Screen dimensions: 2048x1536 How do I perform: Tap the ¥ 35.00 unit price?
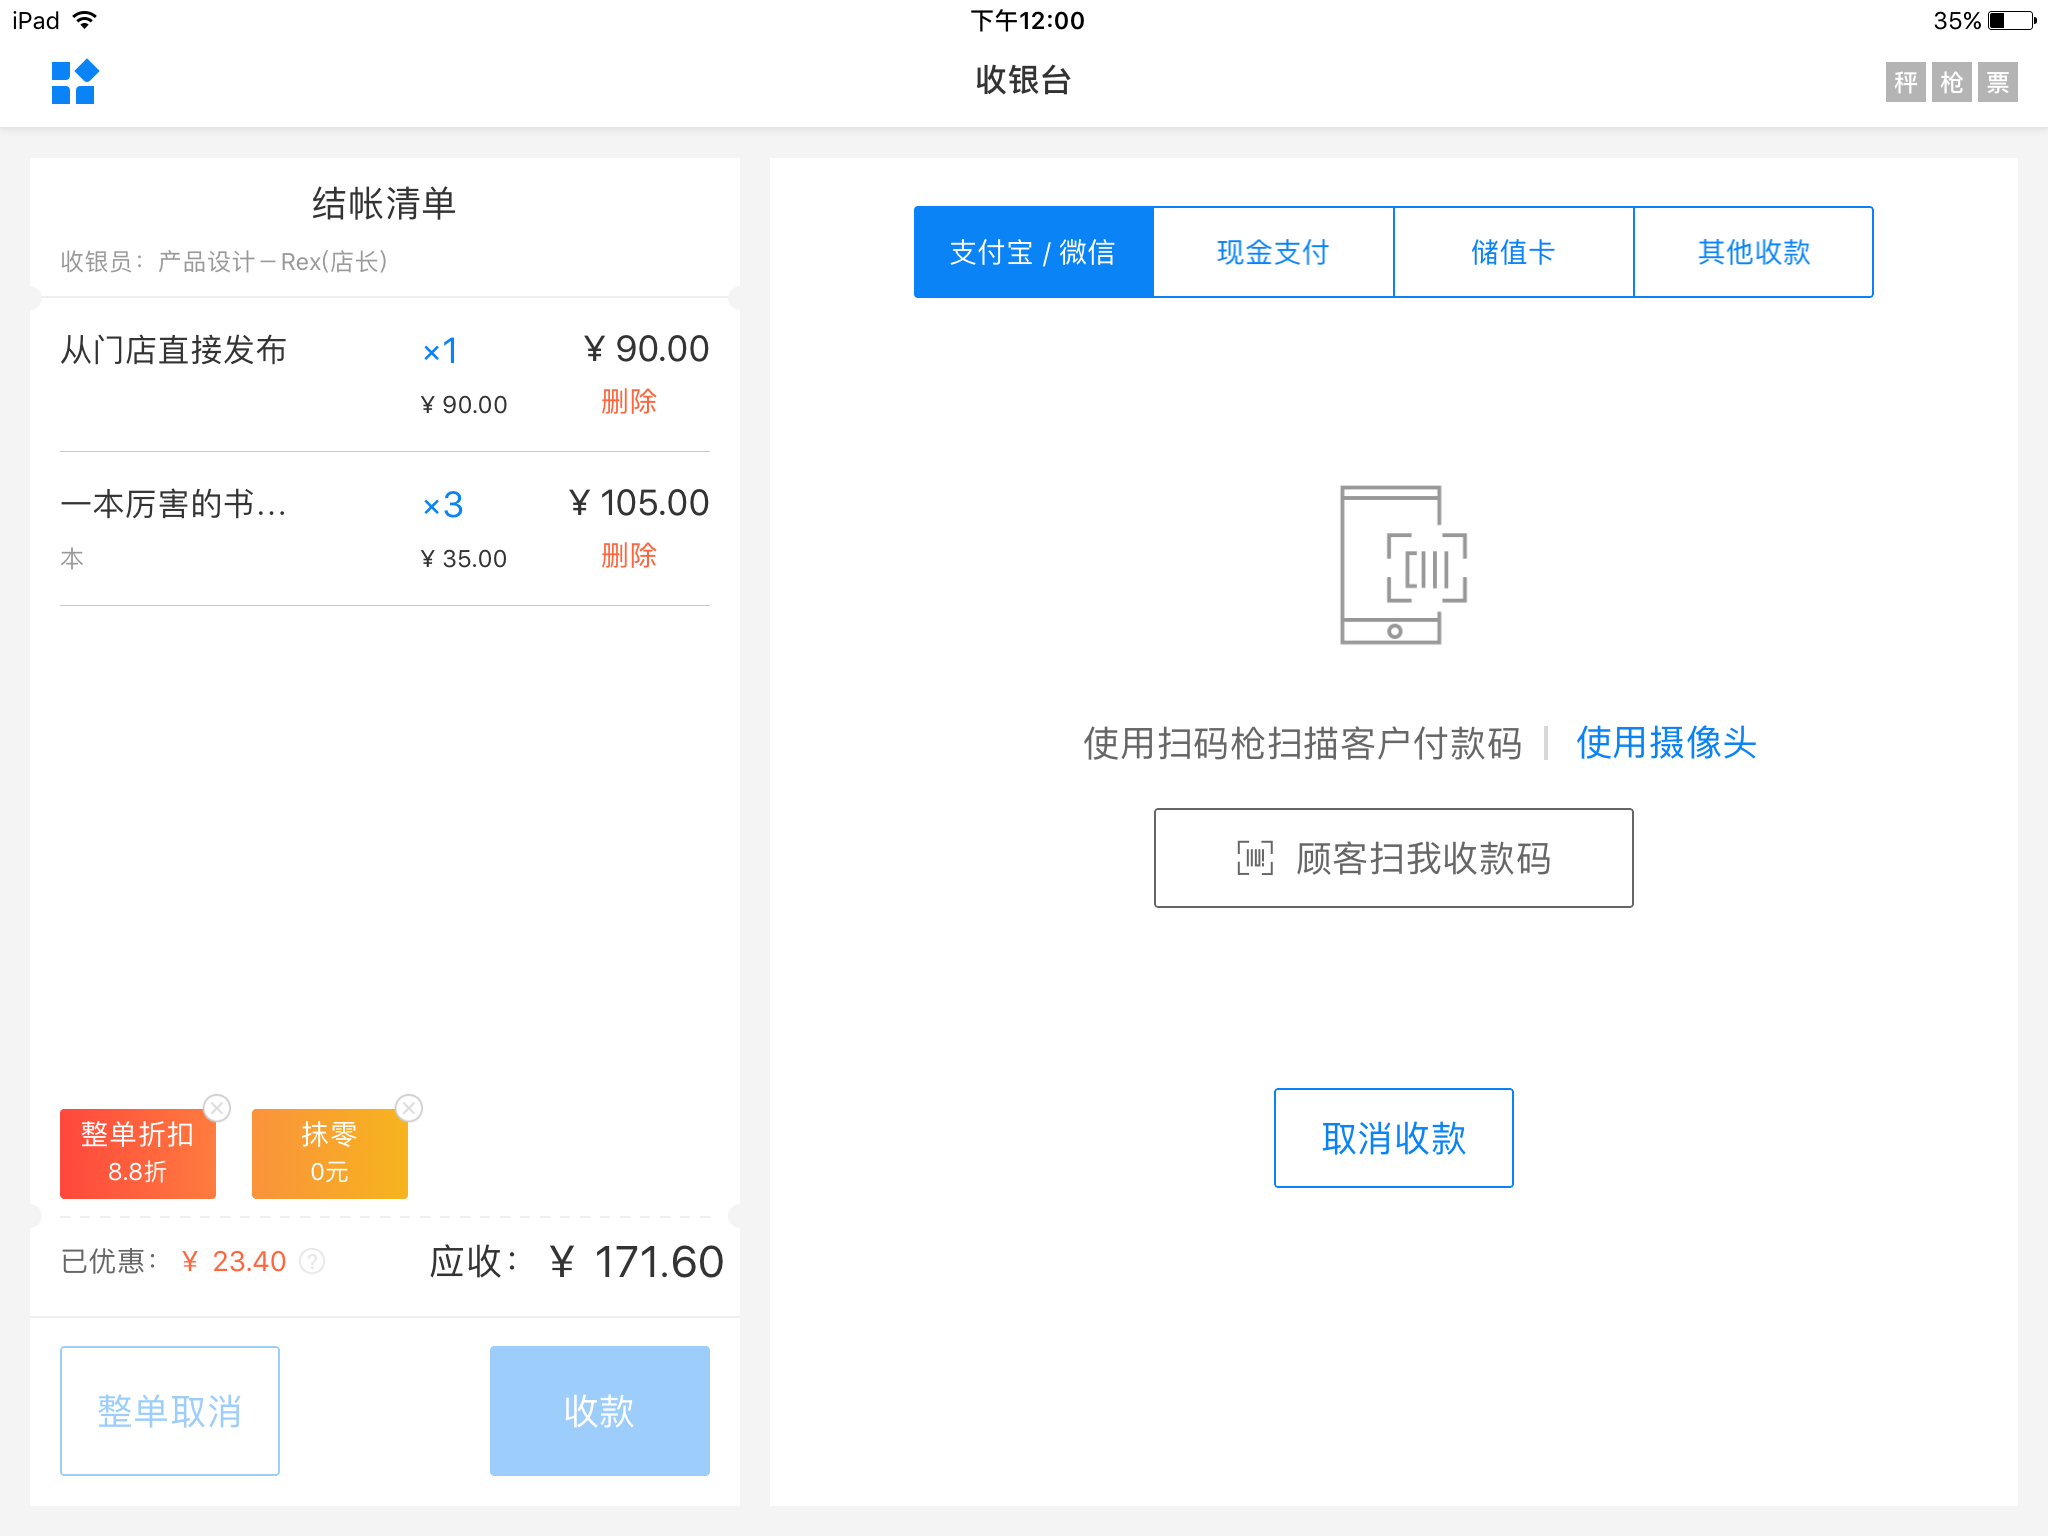pyautogui.click(x=464, y=559)
